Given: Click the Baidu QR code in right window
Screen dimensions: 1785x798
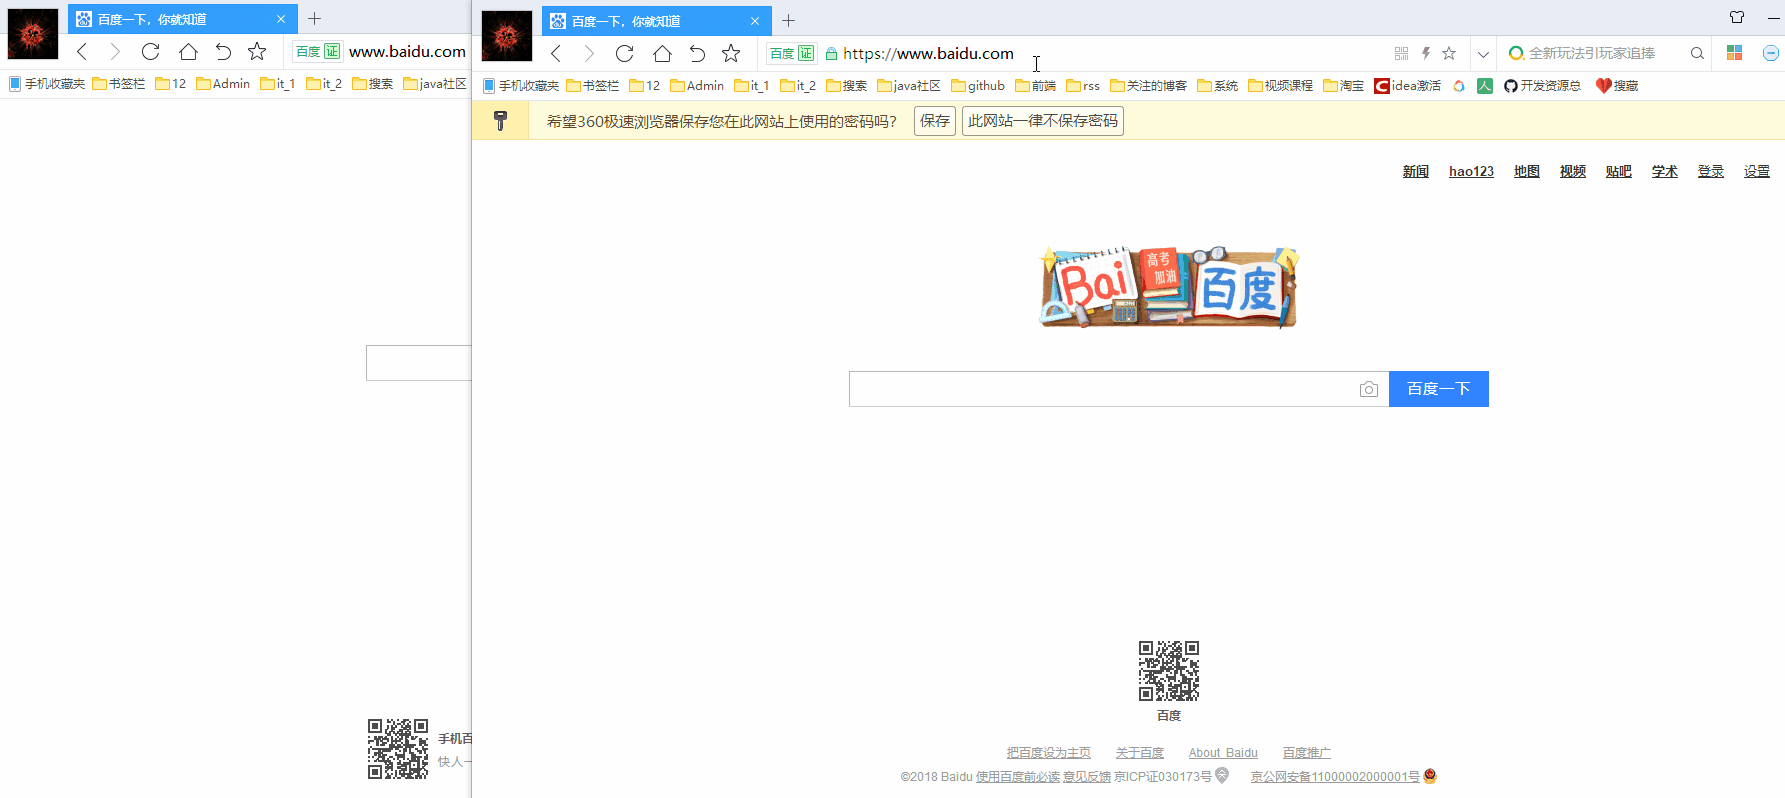Looking at the screenshot, I should 1169,671.
